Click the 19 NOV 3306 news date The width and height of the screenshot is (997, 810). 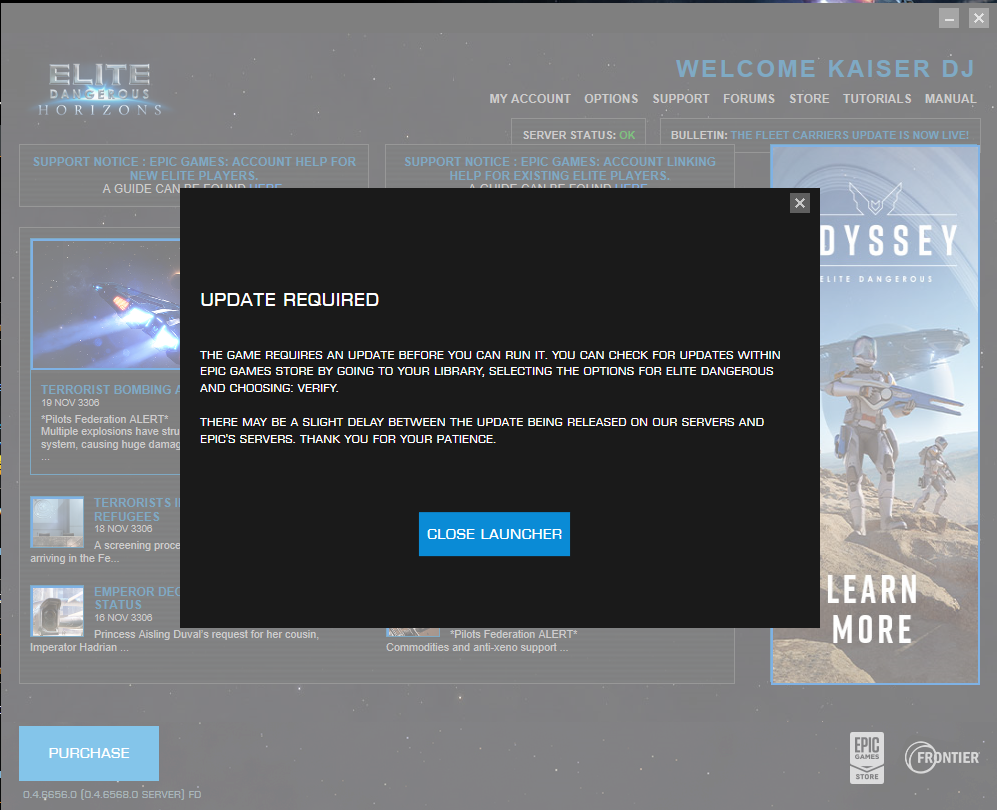tap(70, 402)
